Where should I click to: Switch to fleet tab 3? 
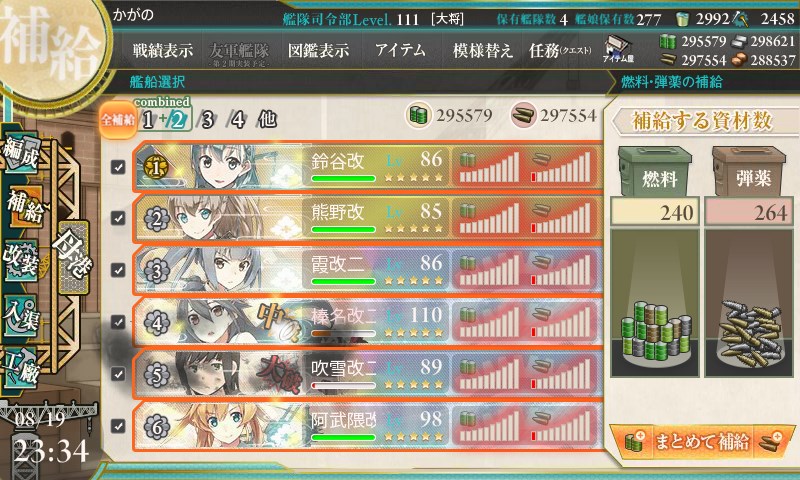tap(207, 120)
